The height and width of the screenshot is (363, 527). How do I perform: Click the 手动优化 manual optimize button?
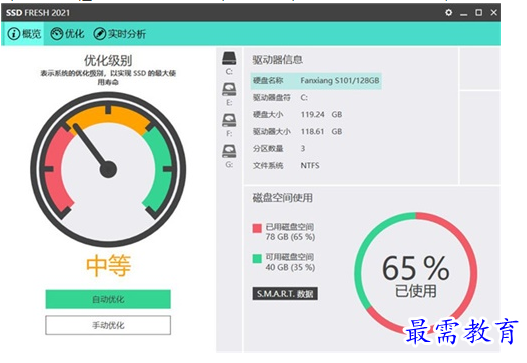pyautogui.click(x=108, y=325)
